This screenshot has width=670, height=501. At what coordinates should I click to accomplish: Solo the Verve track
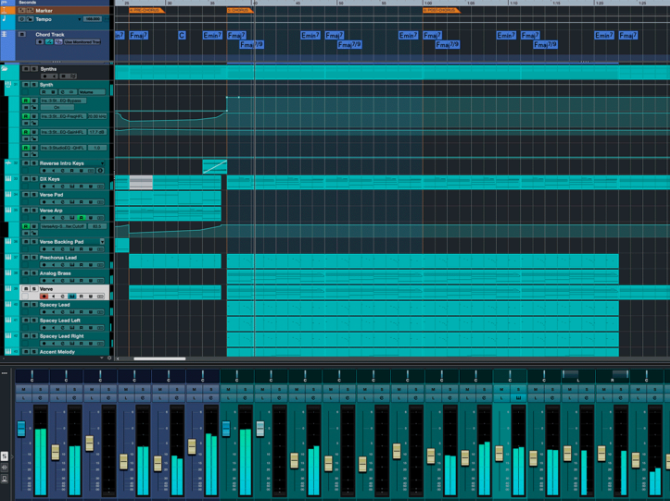click(x=35, y=289)
